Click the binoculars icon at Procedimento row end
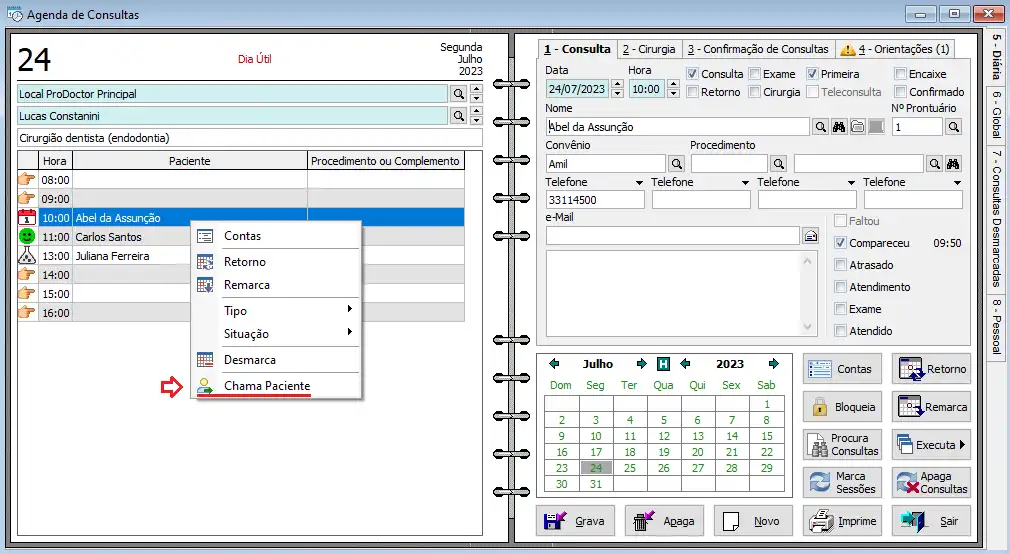The width and height of the screenshot is (1010, 554). tap(953, 164)
